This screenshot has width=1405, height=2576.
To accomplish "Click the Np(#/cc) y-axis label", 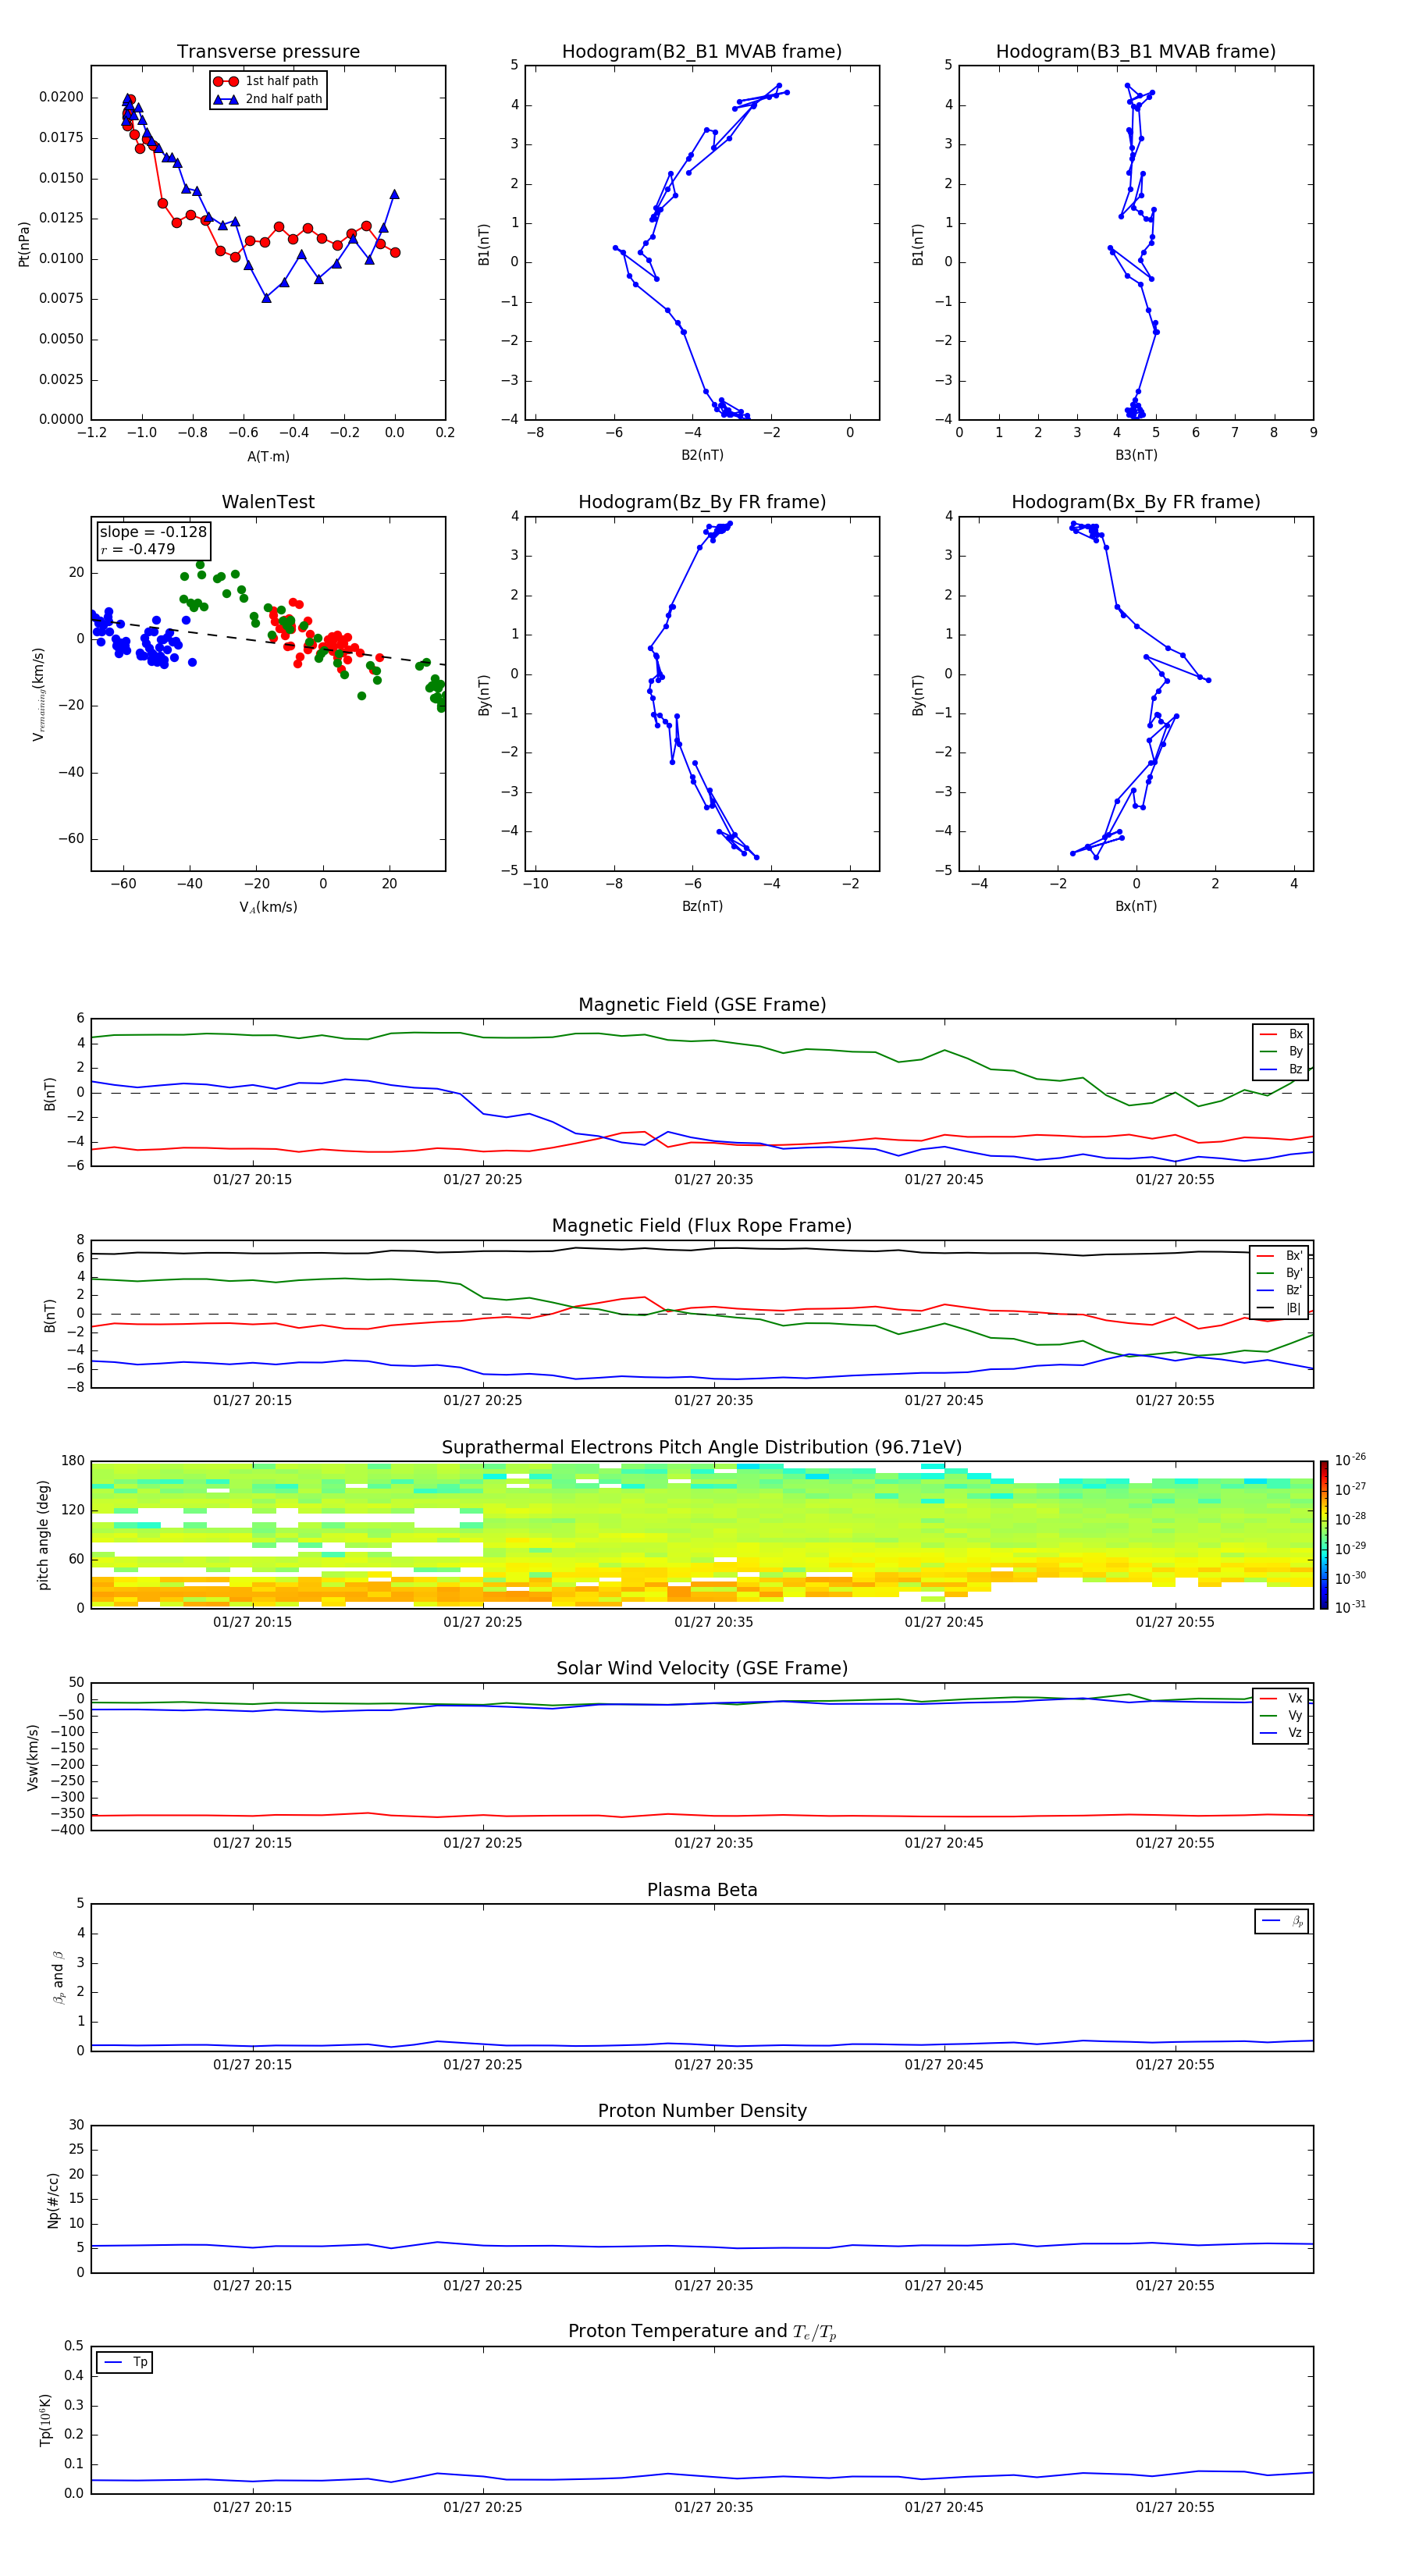I will click(53, 2200).
